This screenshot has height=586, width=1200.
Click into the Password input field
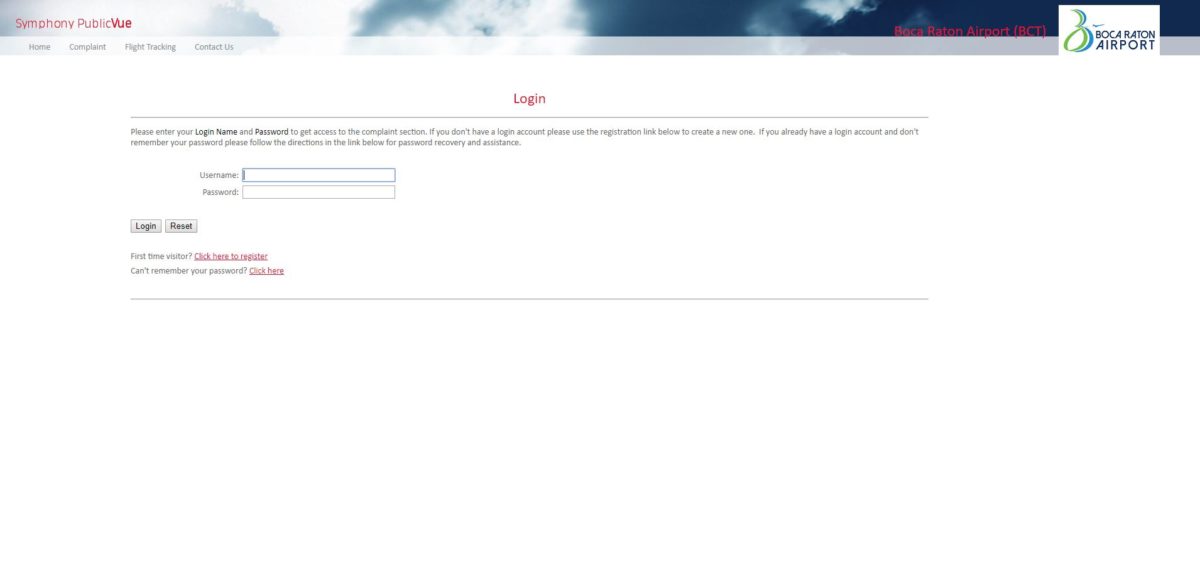pyautogui.click(x=318, y=192)
